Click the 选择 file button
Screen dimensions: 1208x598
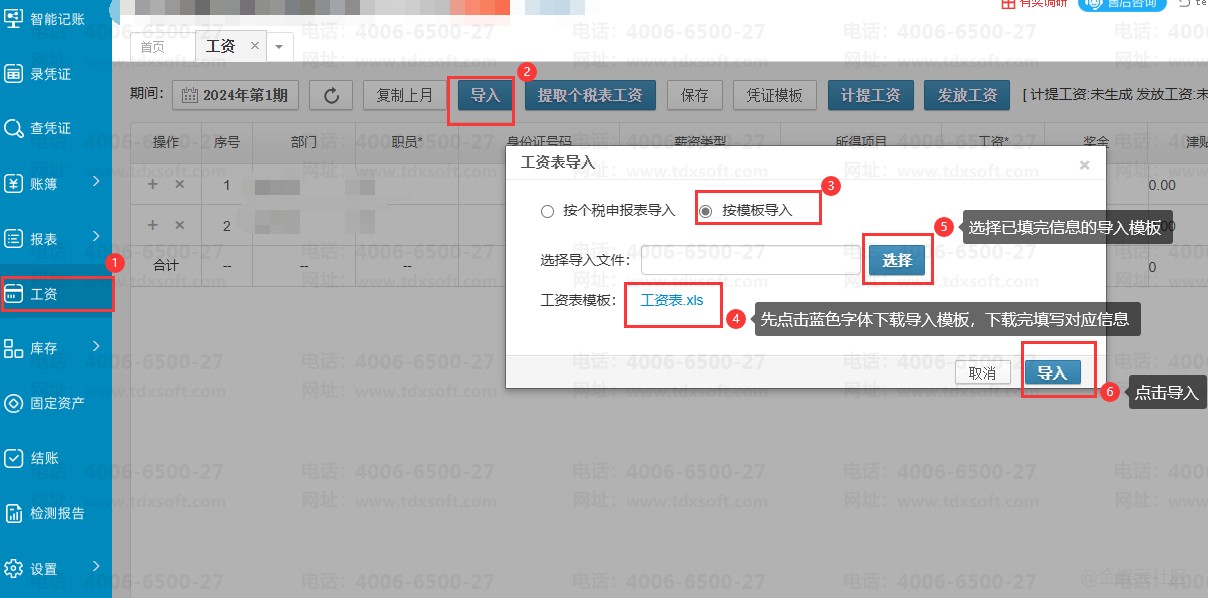tap(897, 261)
